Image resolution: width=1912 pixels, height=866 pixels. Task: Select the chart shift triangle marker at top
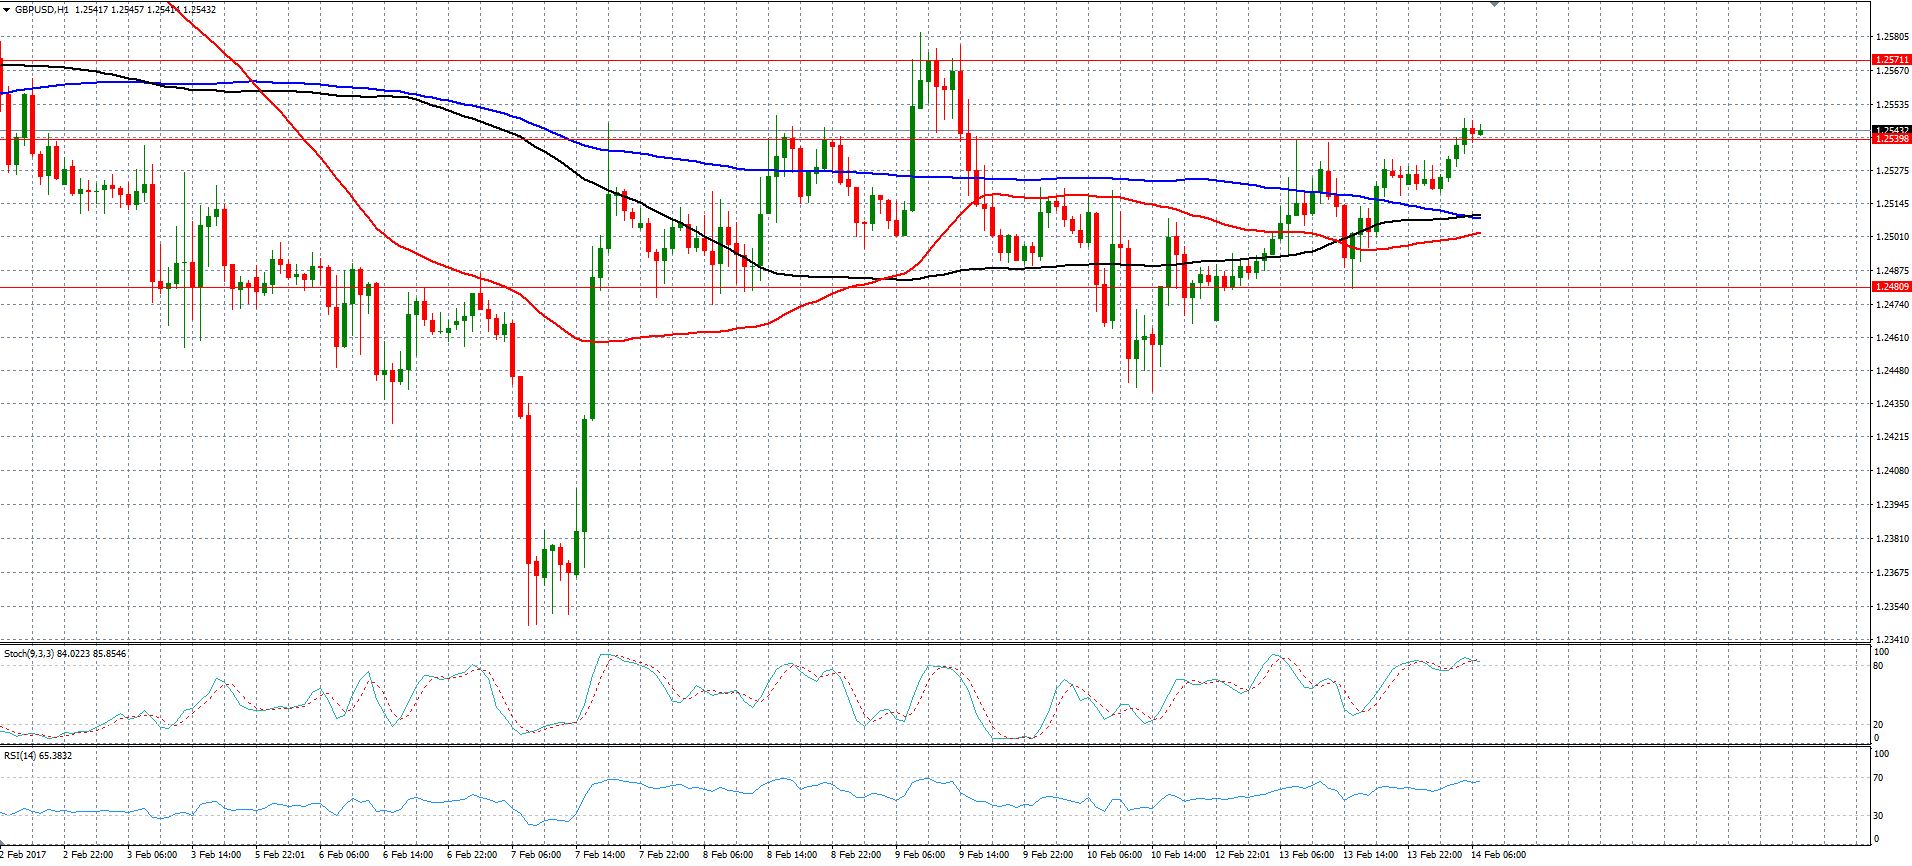[1495, 4]
